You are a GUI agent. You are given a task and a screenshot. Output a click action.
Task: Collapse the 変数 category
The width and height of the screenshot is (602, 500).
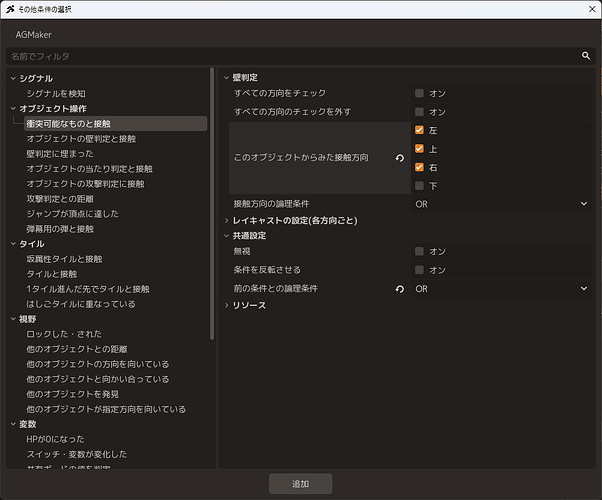coord(13,424)
